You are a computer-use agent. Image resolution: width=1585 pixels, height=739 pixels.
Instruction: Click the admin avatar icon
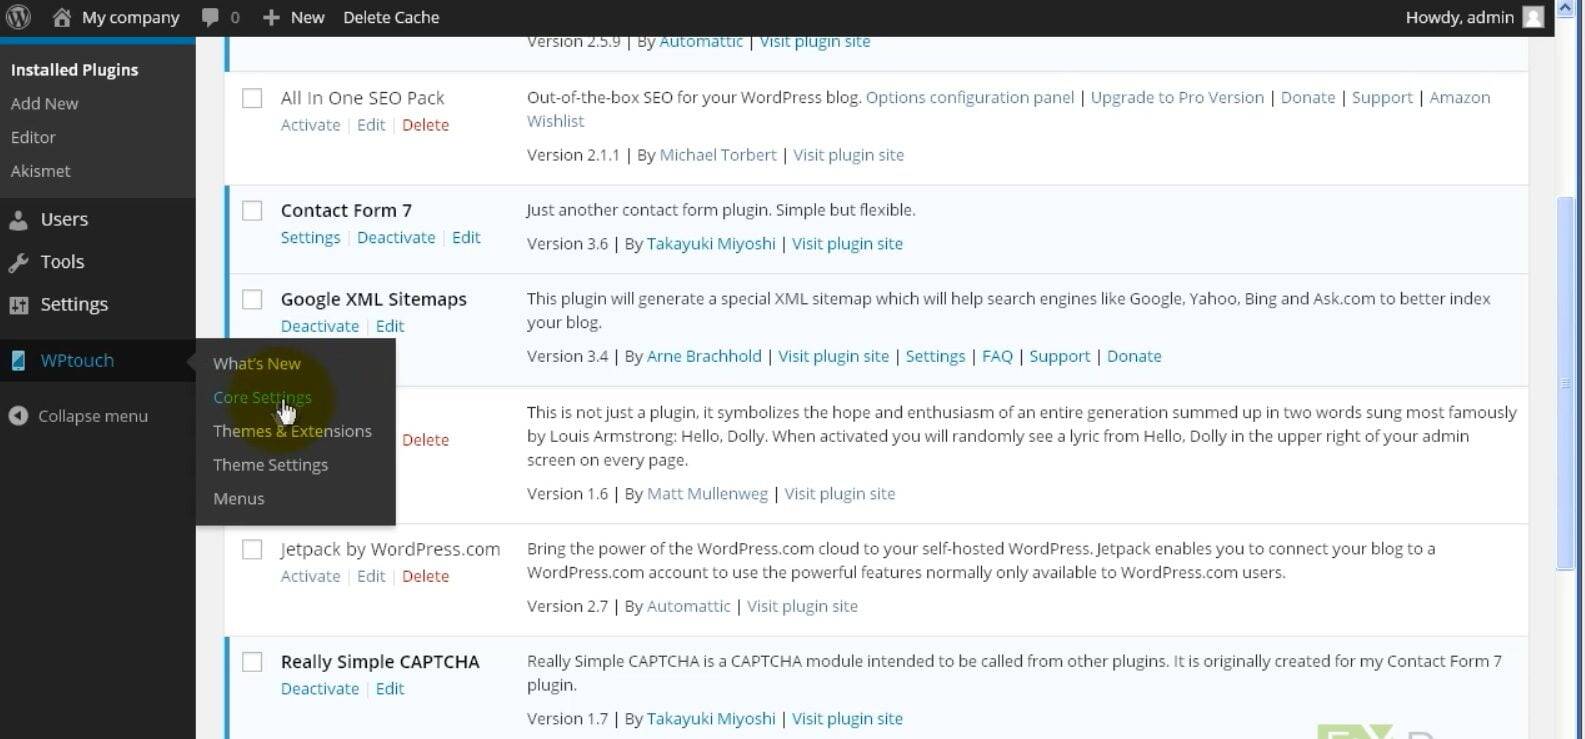(1533, 17)
